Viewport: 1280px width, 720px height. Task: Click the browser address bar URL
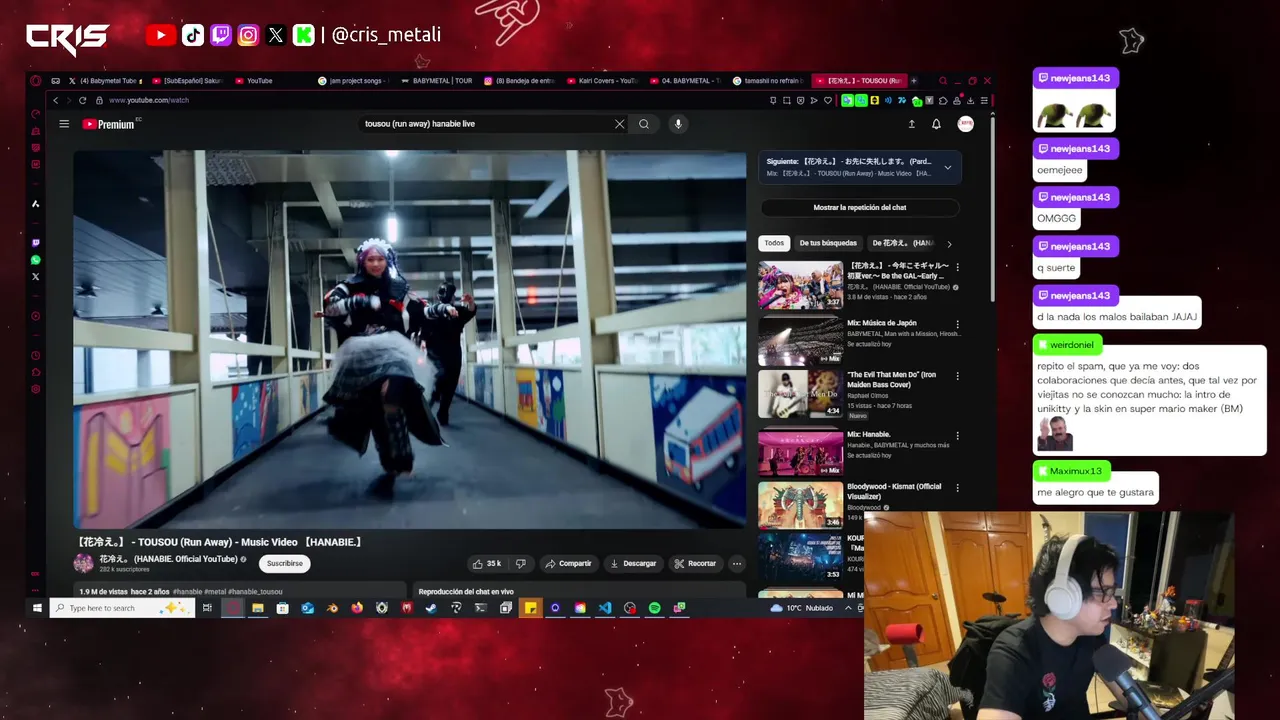tap(149, 100)
